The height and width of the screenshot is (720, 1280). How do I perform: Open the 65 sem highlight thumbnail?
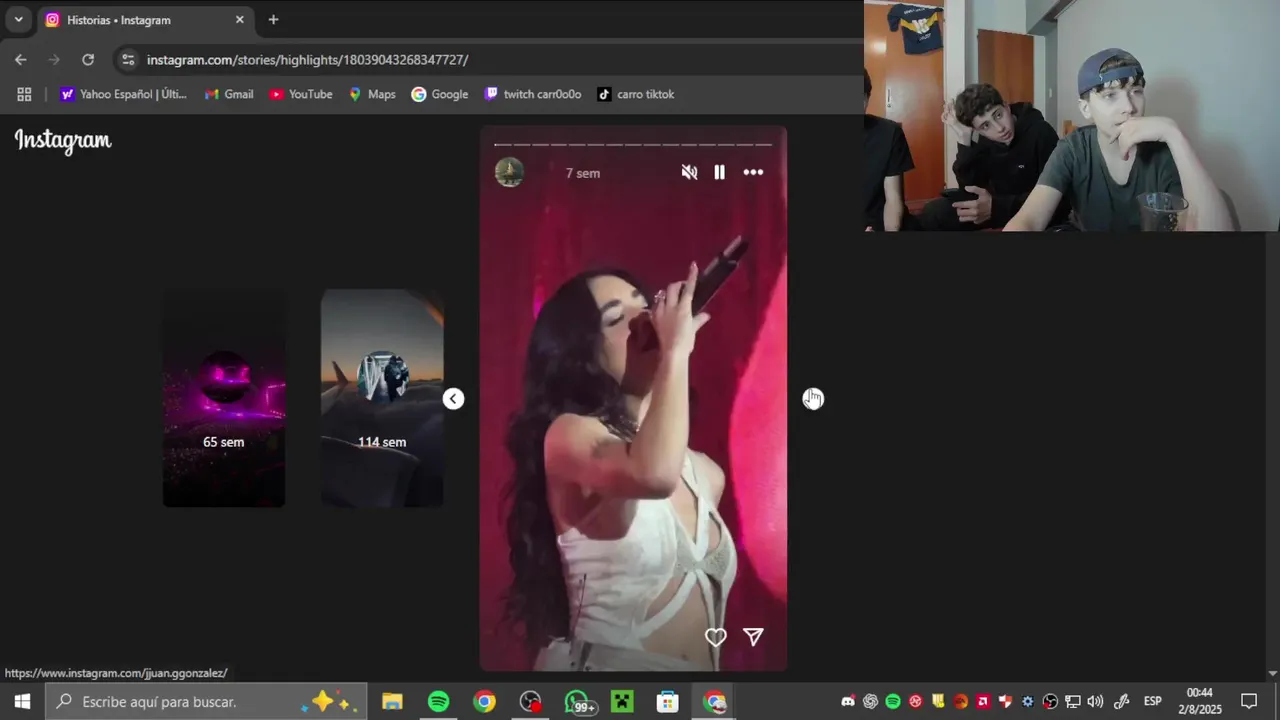(x=224, y=398)
